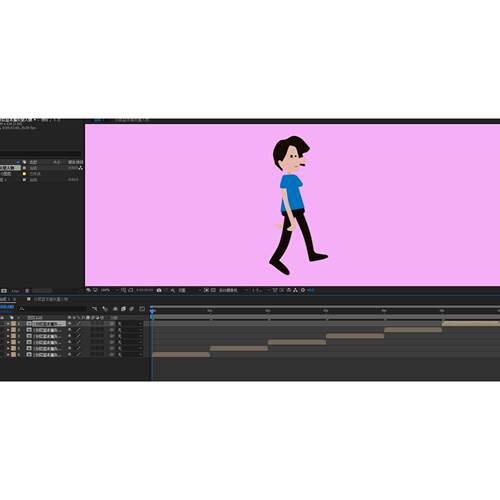Click the hide shy layers icon in the timeline
This screenshot has height=500, width=500.
(x=115, y=309)
